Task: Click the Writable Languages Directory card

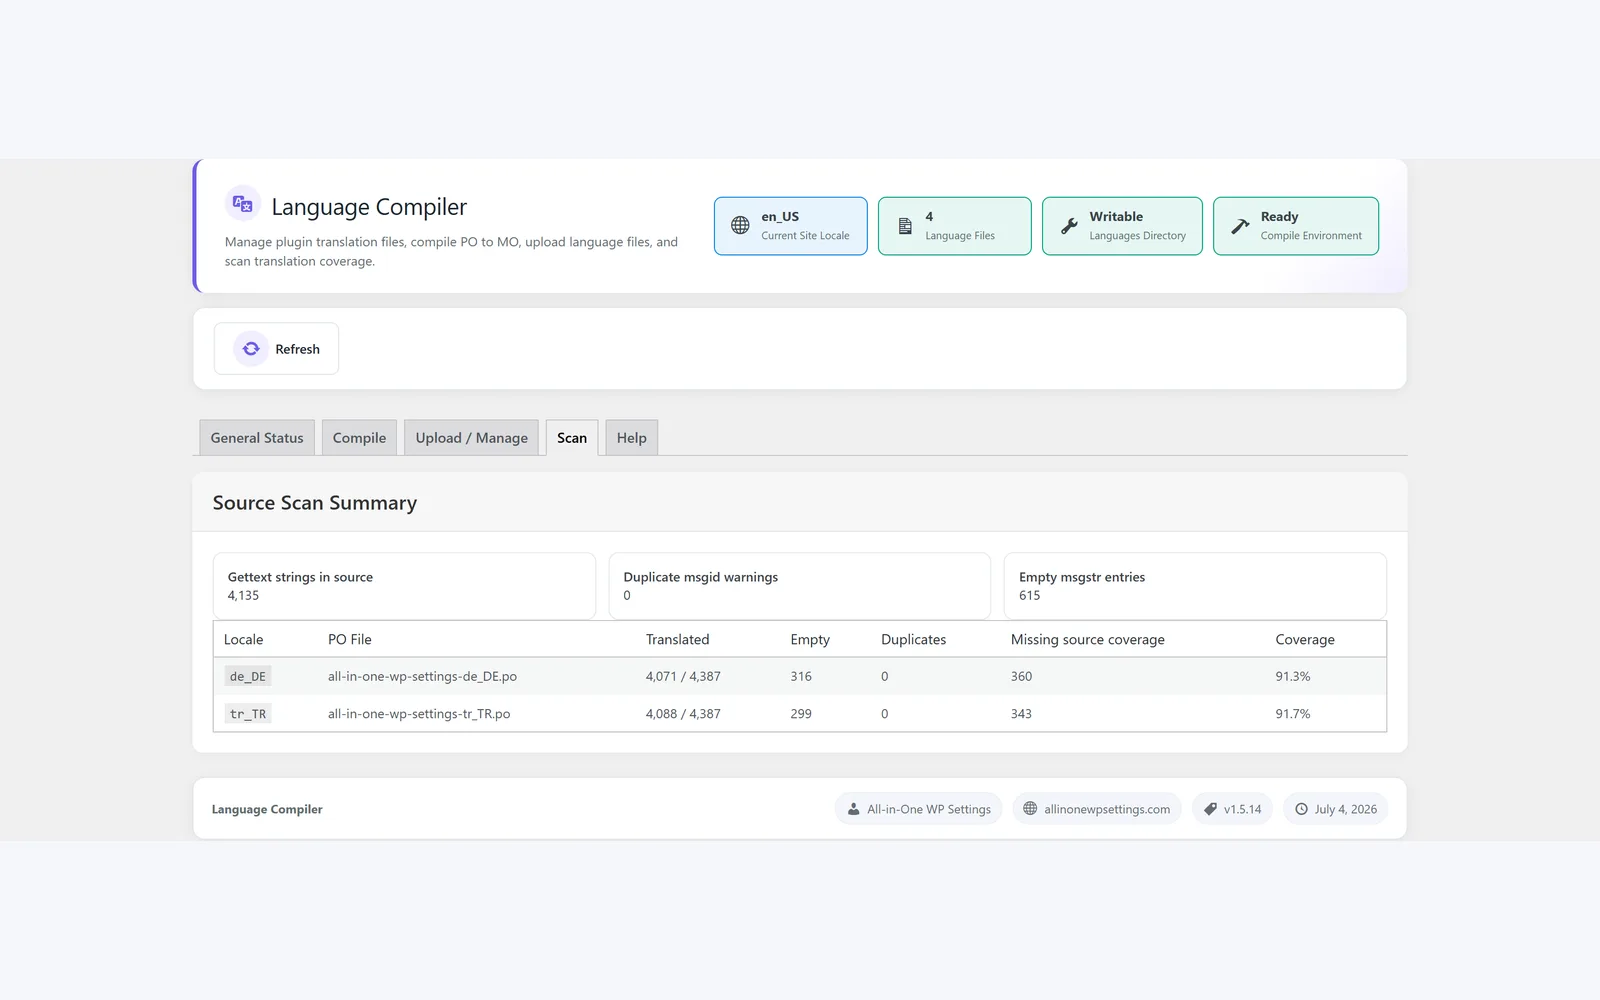Action: coord(1122,226)
